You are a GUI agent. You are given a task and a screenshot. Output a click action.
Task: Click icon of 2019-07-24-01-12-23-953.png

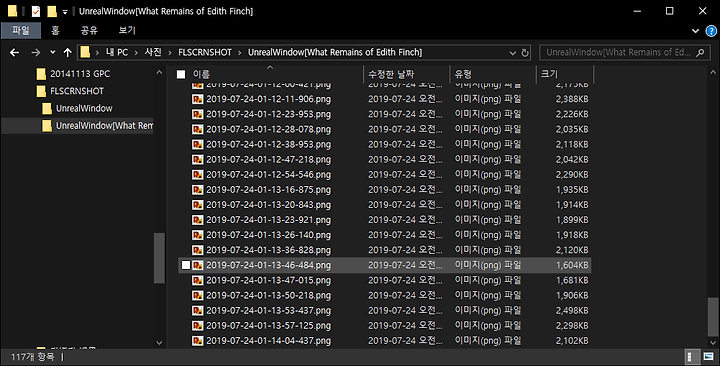[x=197, y=114]
